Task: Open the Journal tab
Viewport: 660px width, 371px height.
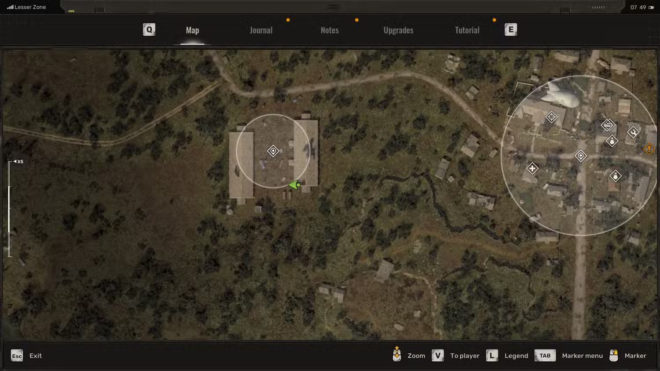Action: (x=261, y=30)
